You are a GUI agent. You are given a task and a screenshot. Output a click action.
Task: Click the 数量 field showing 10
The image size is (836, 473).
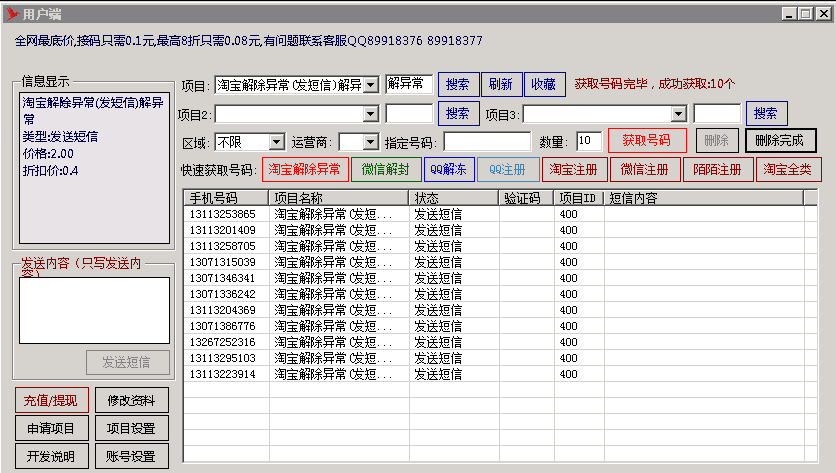[x=589, y=141]
